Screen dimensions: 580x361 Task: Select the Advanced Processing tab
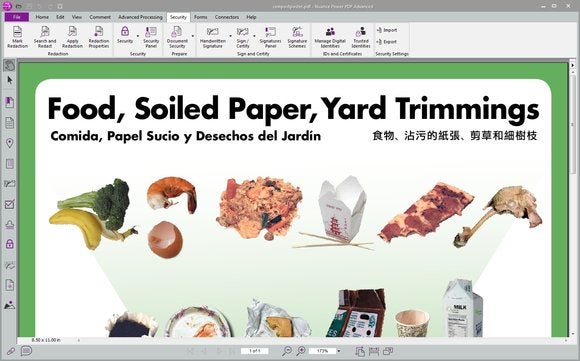point(140,17)
